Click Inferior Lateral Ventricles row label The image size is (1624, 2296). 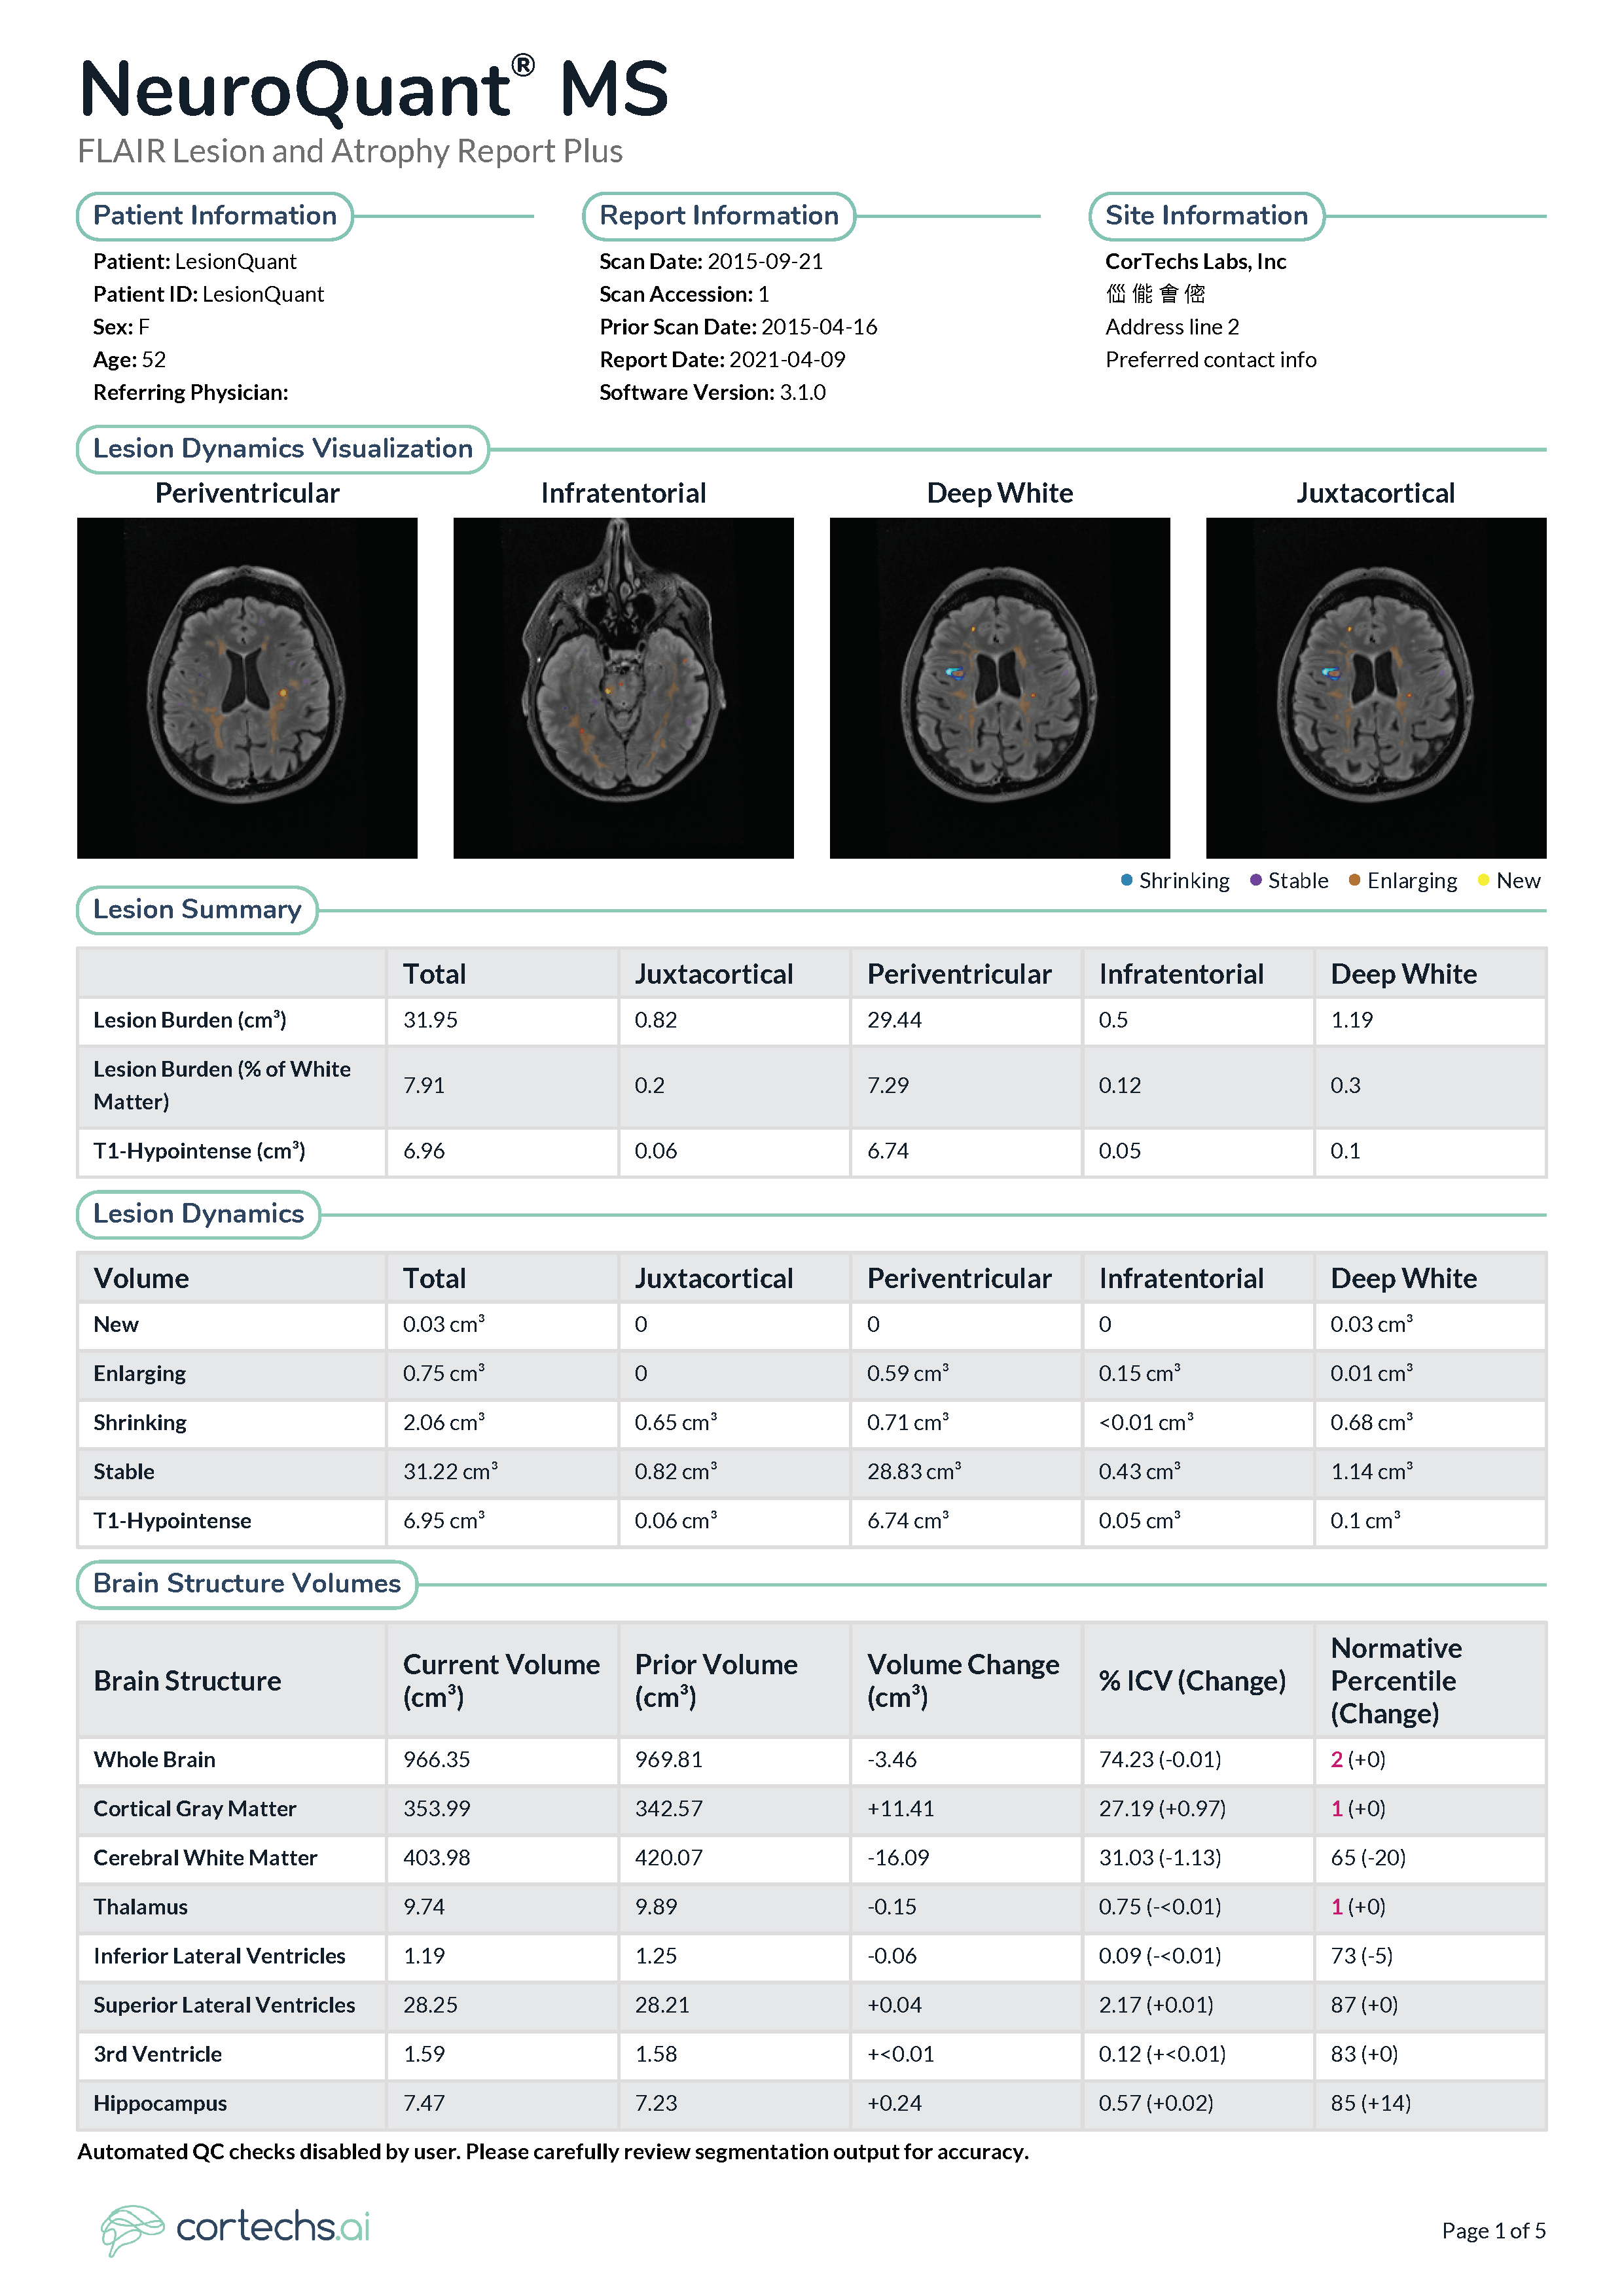[x=219, y=1956]
